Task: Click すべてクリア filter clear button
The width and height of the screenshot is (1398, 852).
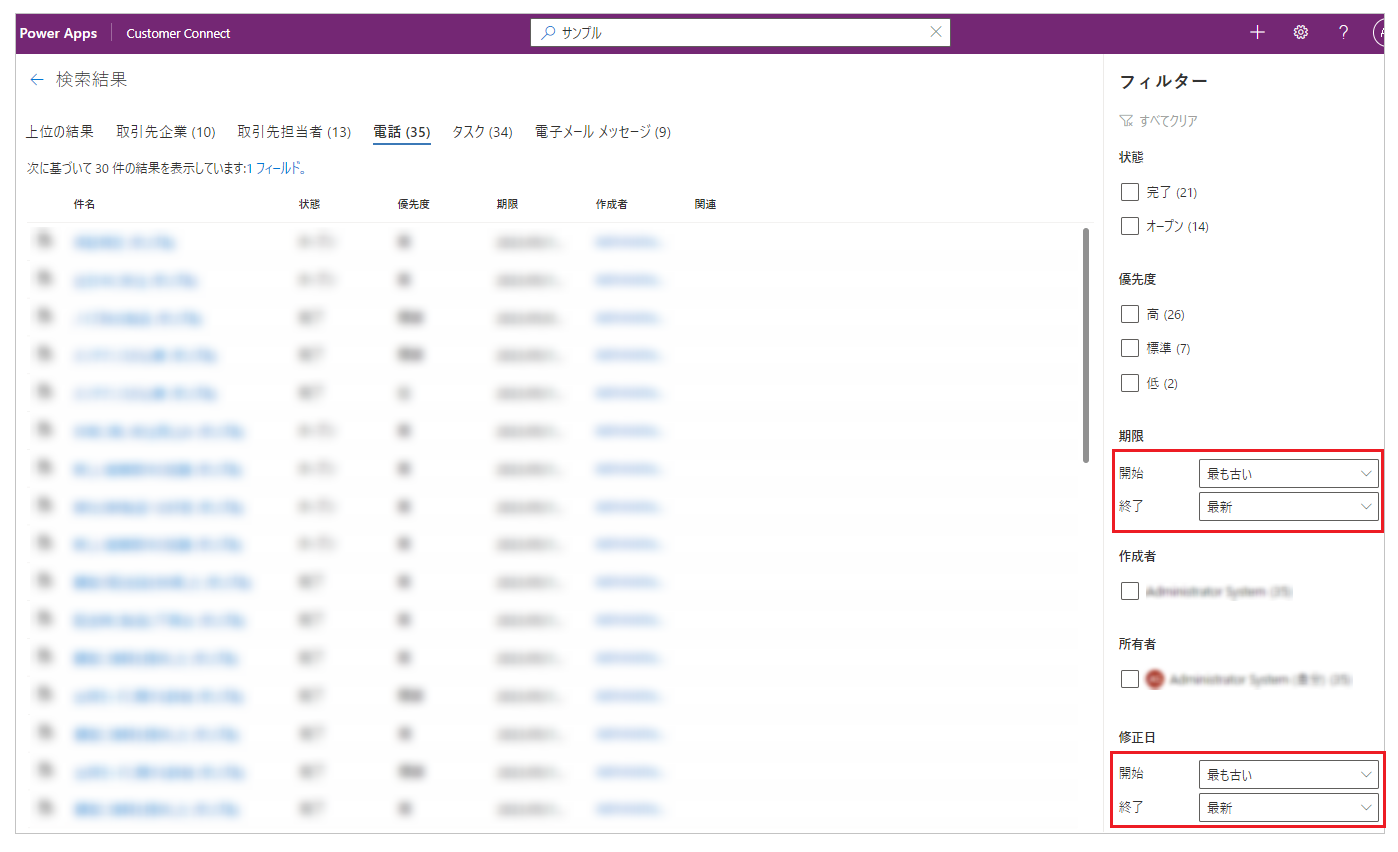Action: [1159, 121]
